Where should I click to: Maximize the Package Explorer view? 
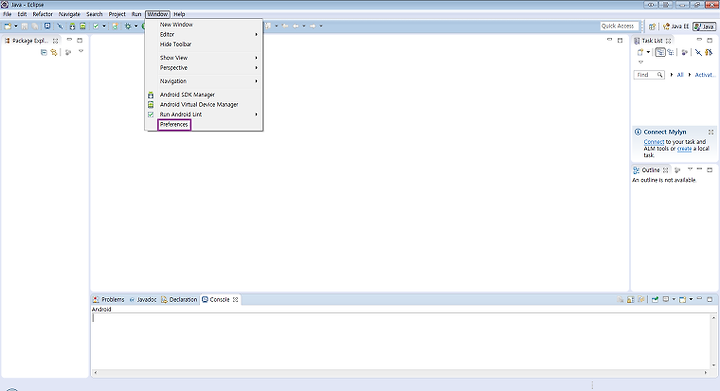click(79, 40)
